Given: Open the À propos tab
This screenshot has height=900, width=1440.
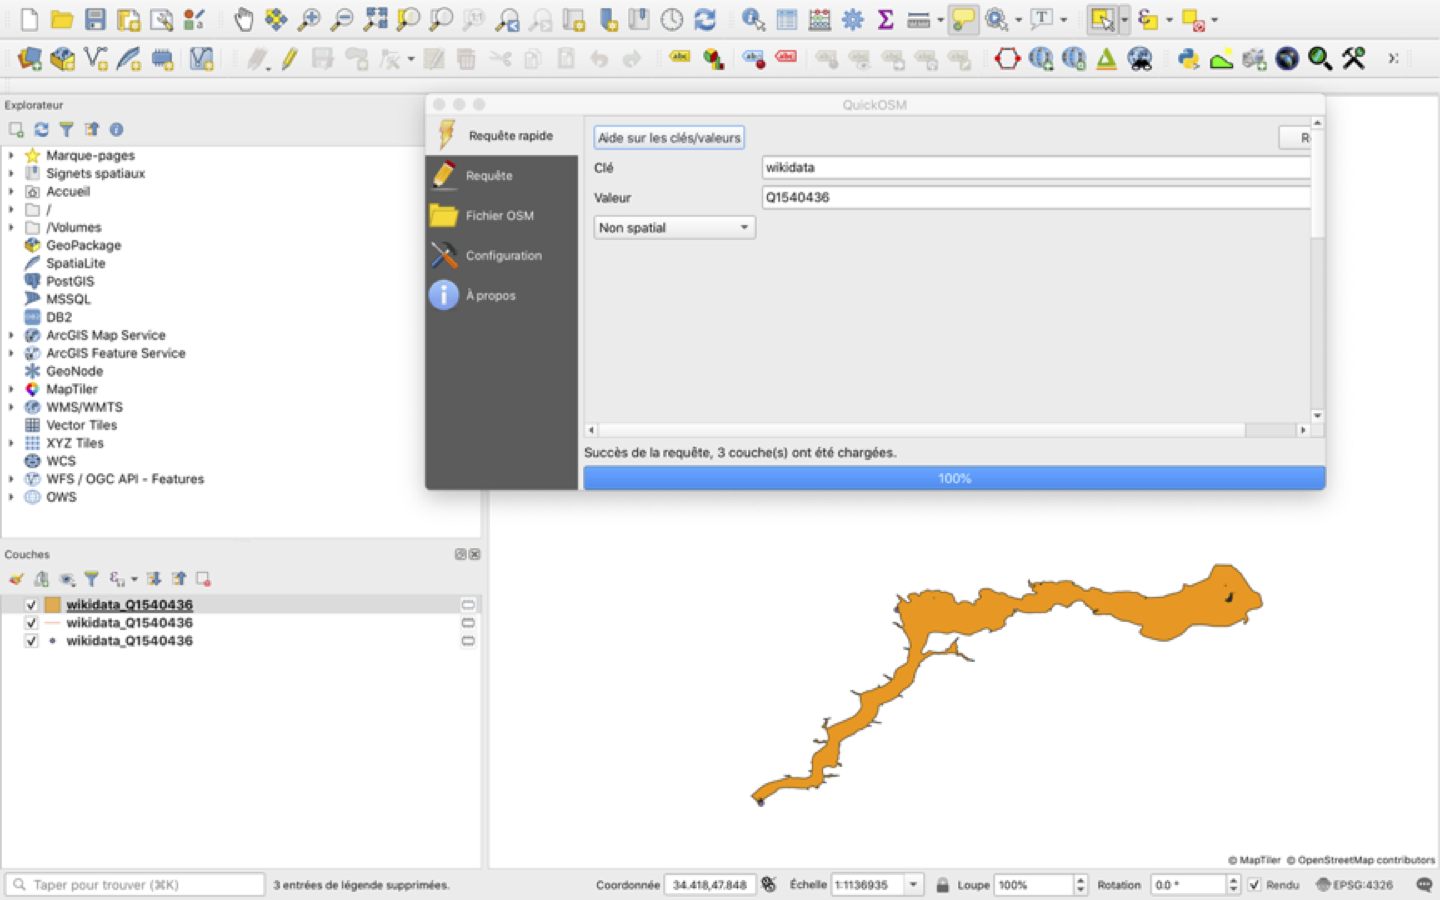Looking at the screenshot, I should [x=501, y=295].
